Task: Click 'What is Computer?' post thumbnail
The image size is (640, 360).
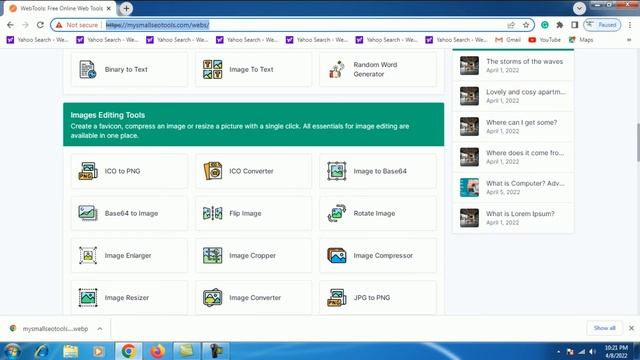Action: point(469,187)
